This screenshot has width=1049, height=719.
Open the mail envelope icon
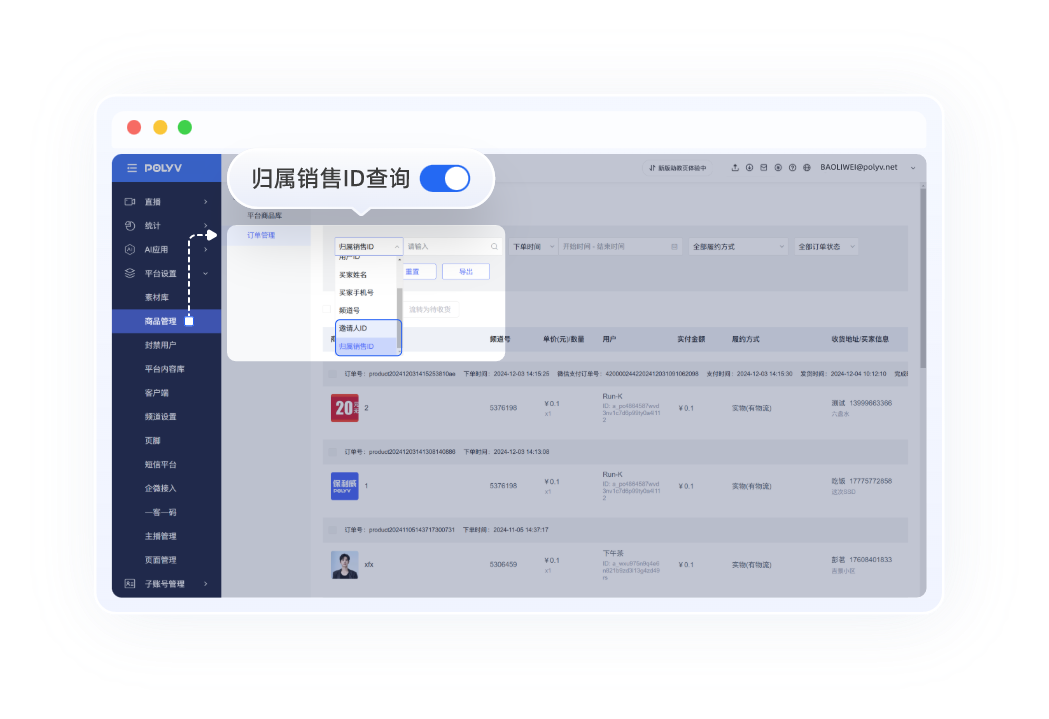click(764, 168)
